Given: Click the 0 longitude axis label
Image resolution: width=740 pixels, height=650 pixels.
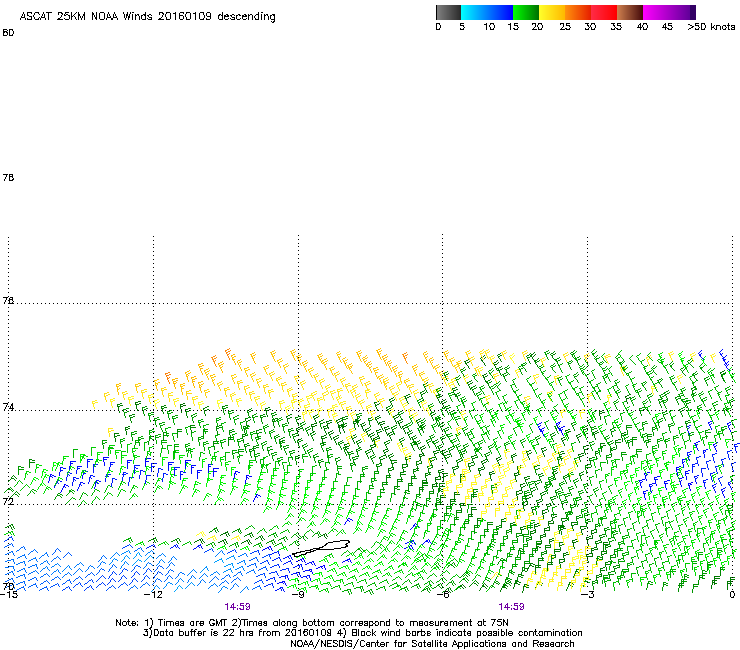Looking at the screenshot, I should [x=732, y=594].
